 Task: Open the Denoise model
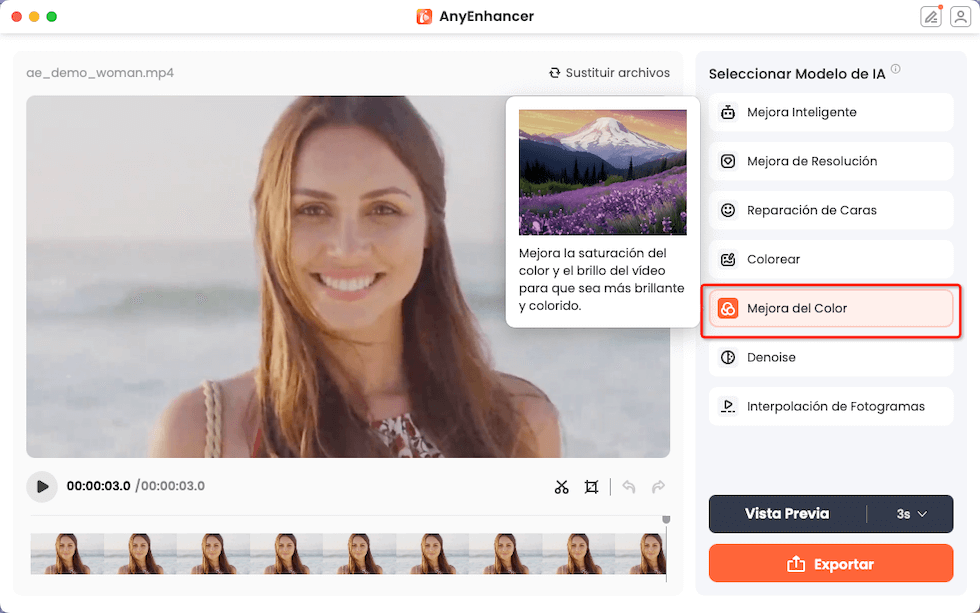830,357
